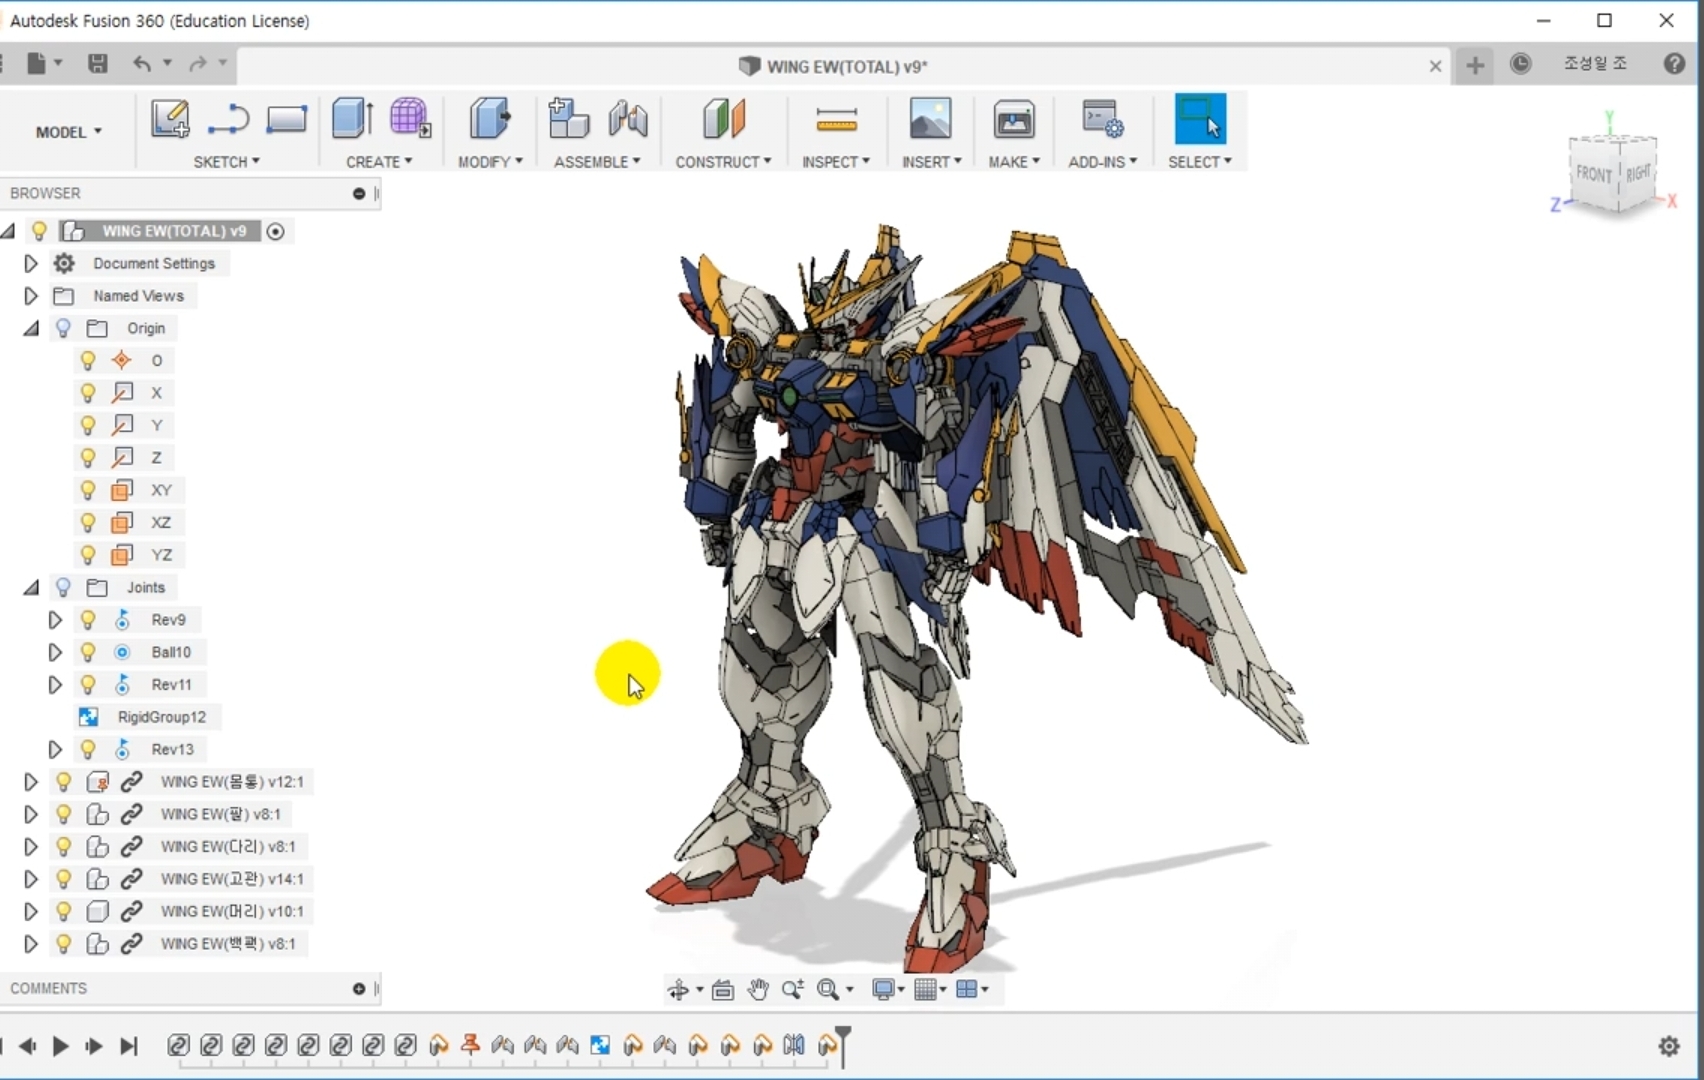This screenshot has height=1080, width=1704.
Task: Select the Pan hand tool in navigation bar
Action: tap(758, 990)
